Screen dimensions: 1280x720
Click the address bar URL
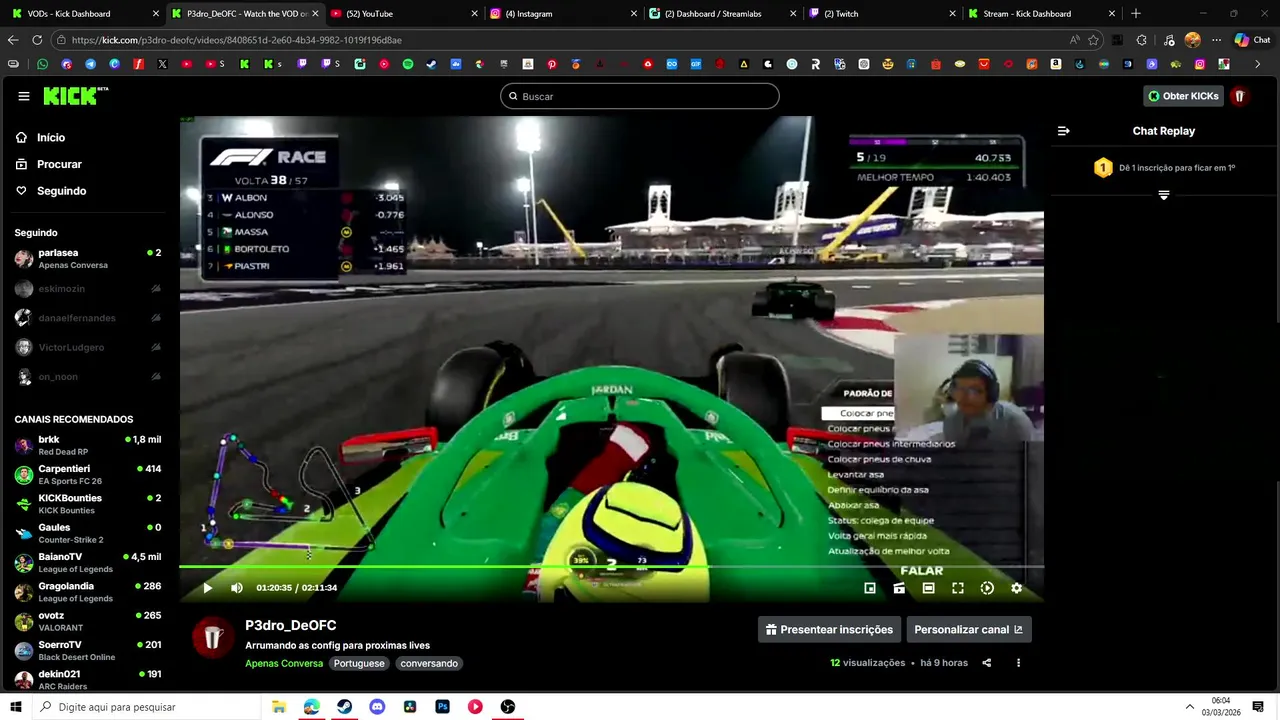pyautogui.click(x=236, y=40)
